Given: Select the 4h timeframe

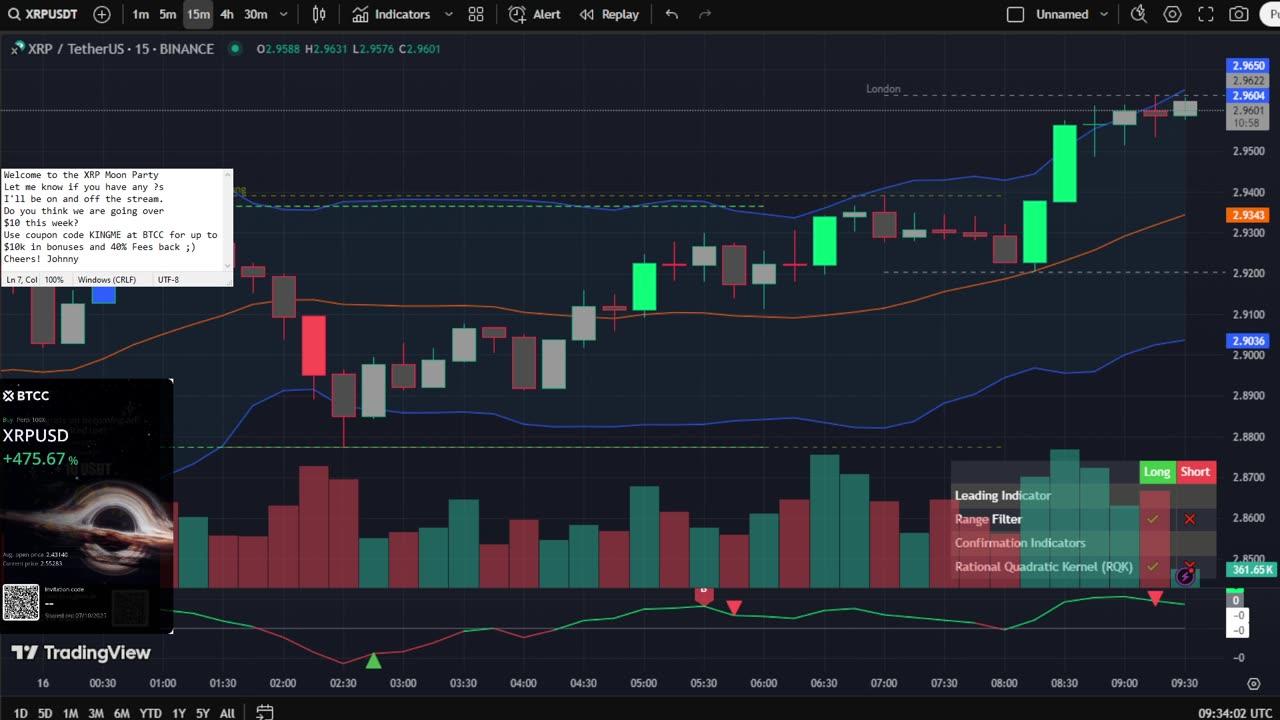Looking at the screenshot, I should (x=227, y=14).
